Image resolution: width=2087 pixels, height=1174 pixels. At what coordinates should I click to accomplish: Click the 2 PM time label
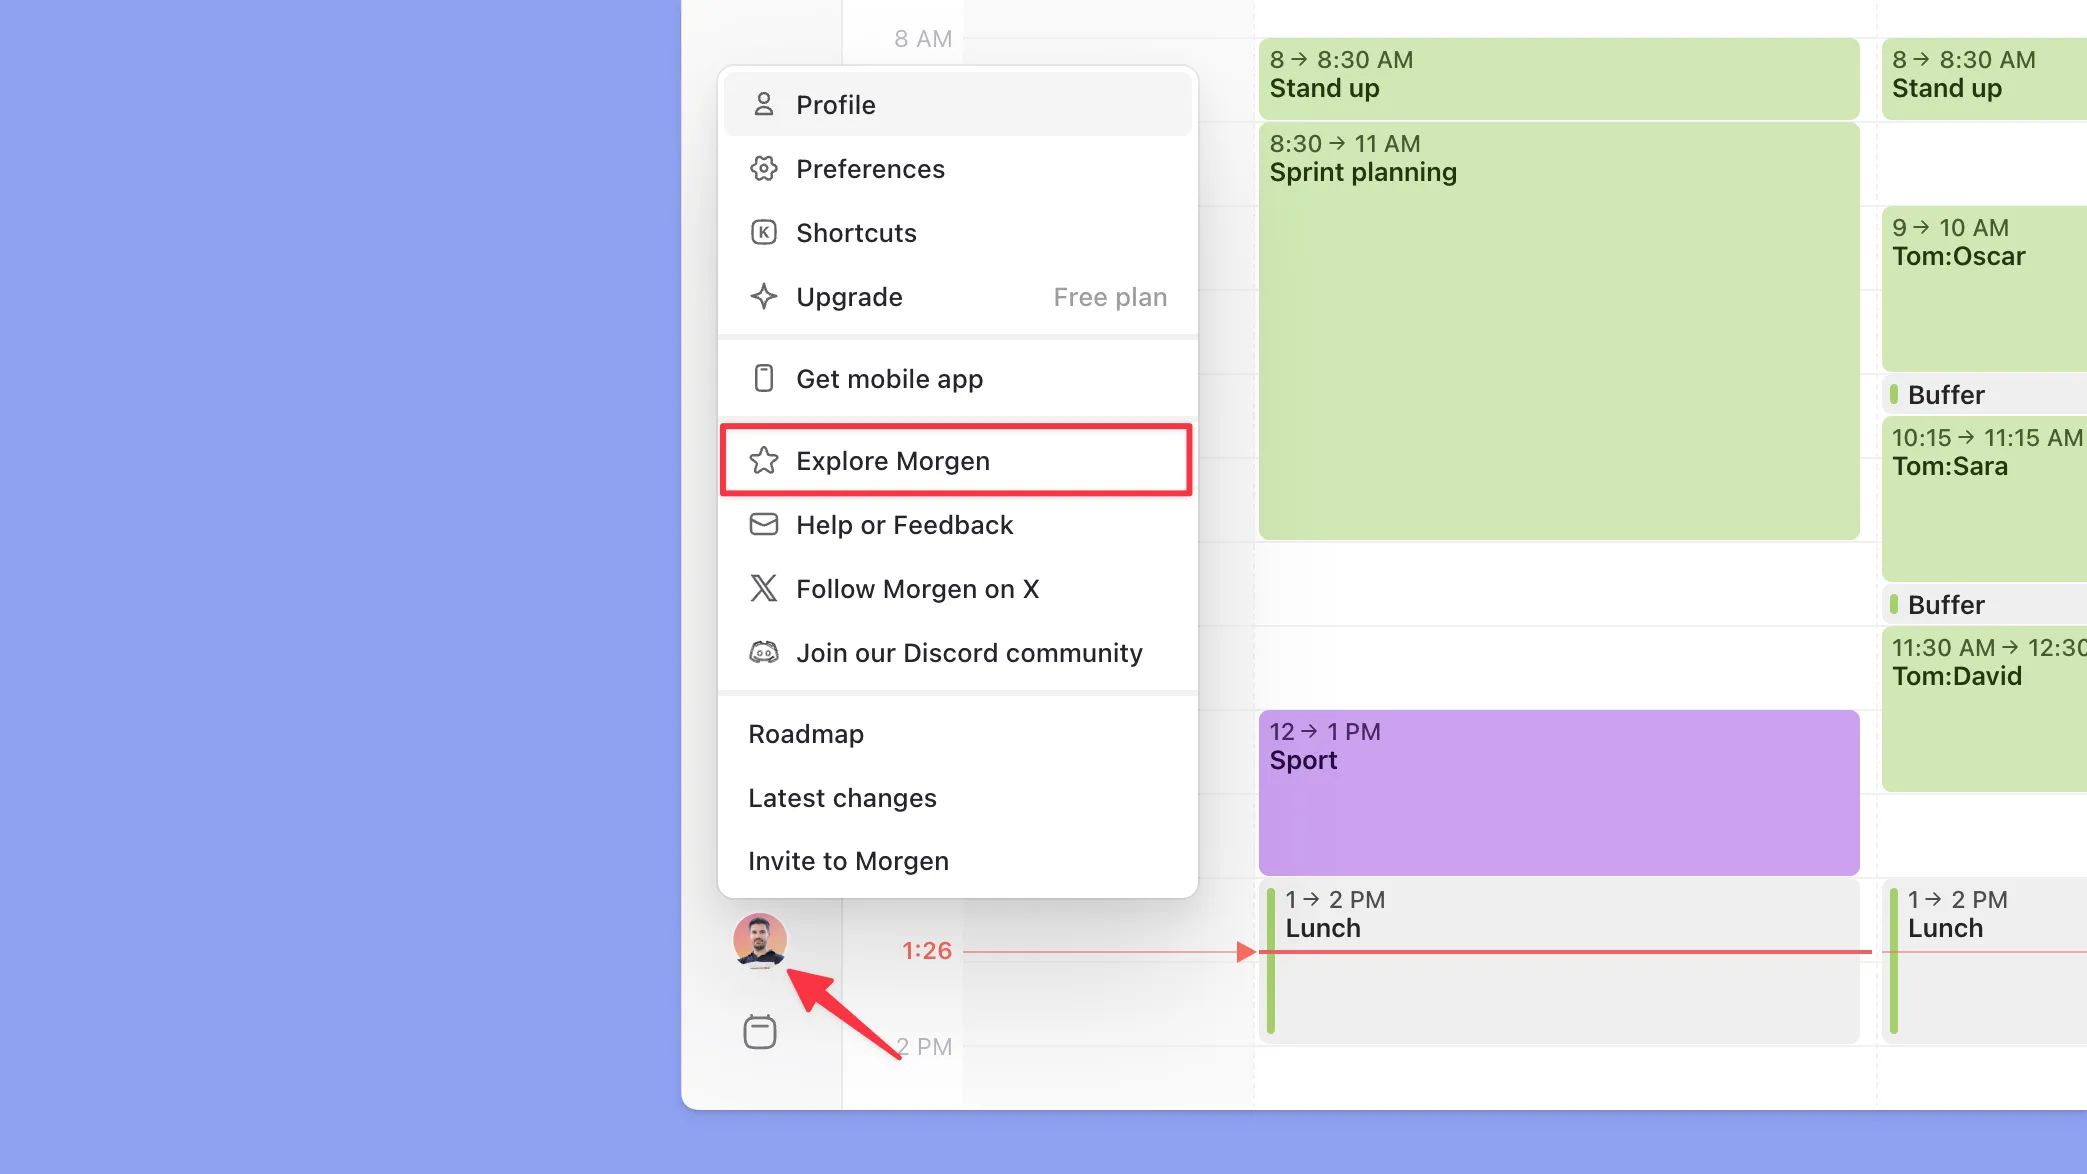[924, 1047]
